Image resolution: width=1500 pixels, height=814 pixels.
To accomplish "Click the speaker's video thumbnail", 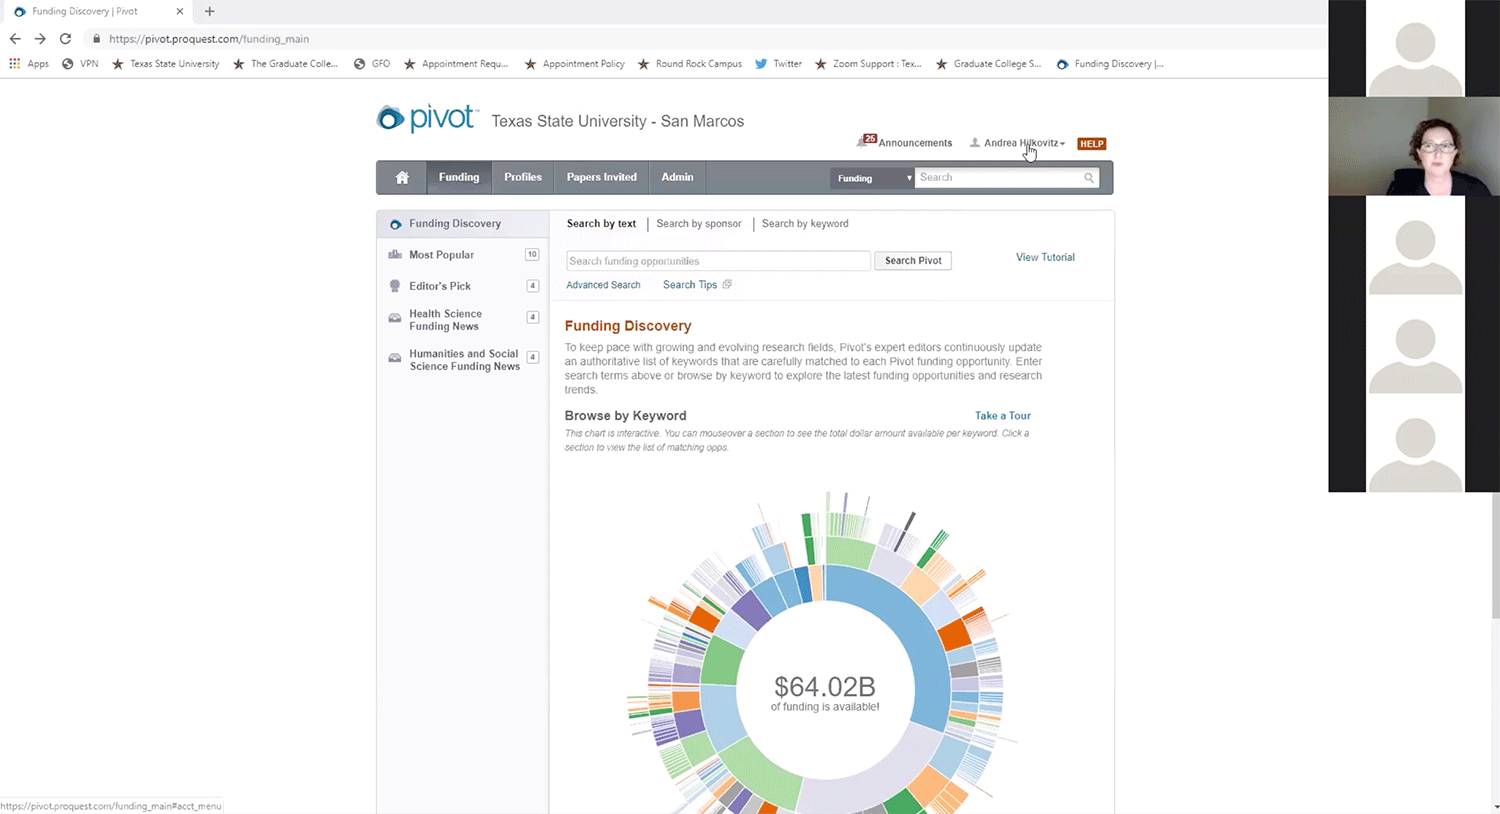I will 1414,146.
